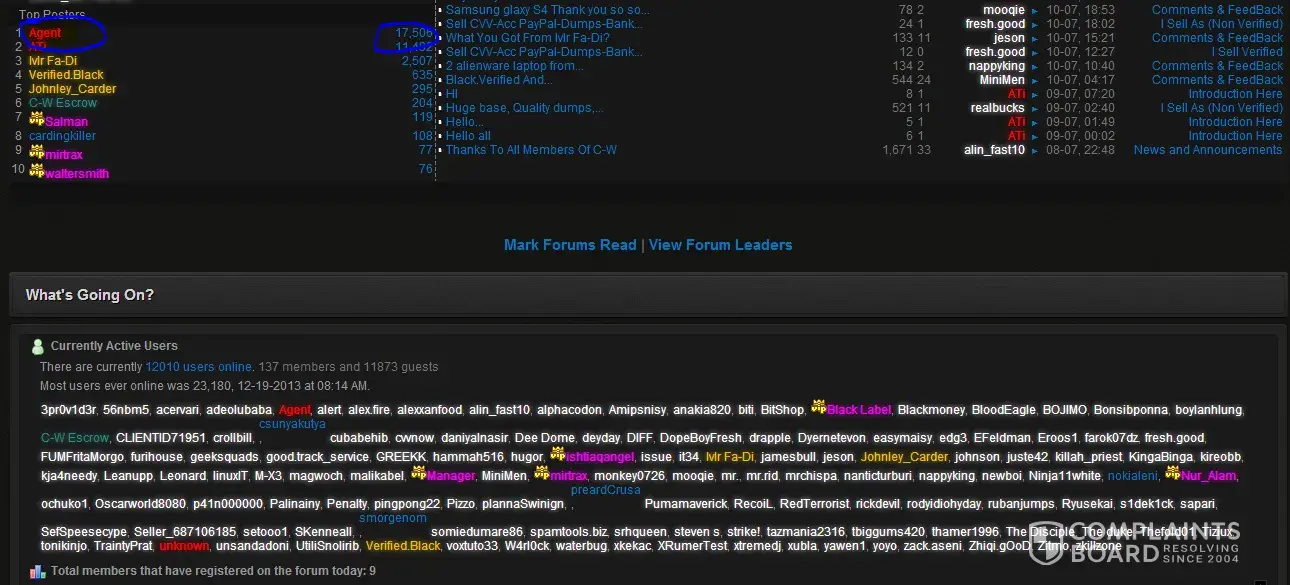
Task: Open the View Forum Leaders link
Action: click(720, 245)
